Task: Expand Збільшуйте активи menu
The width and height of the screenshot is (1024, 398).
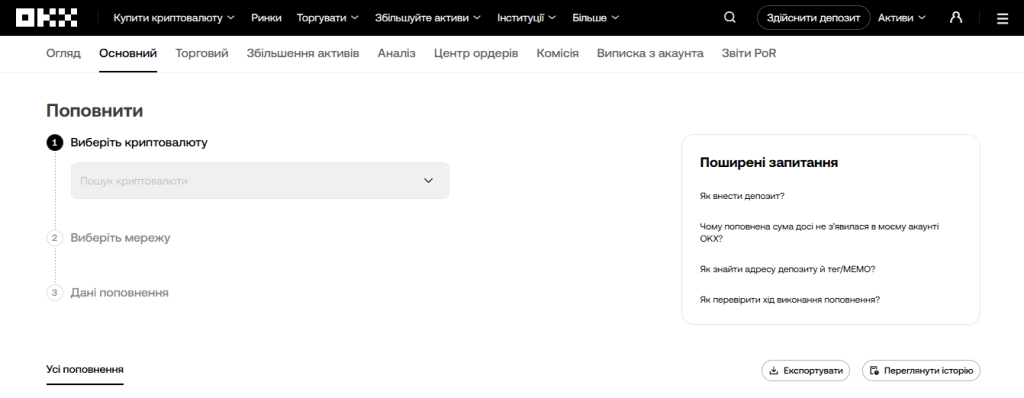Action: (x=428, y=18)
